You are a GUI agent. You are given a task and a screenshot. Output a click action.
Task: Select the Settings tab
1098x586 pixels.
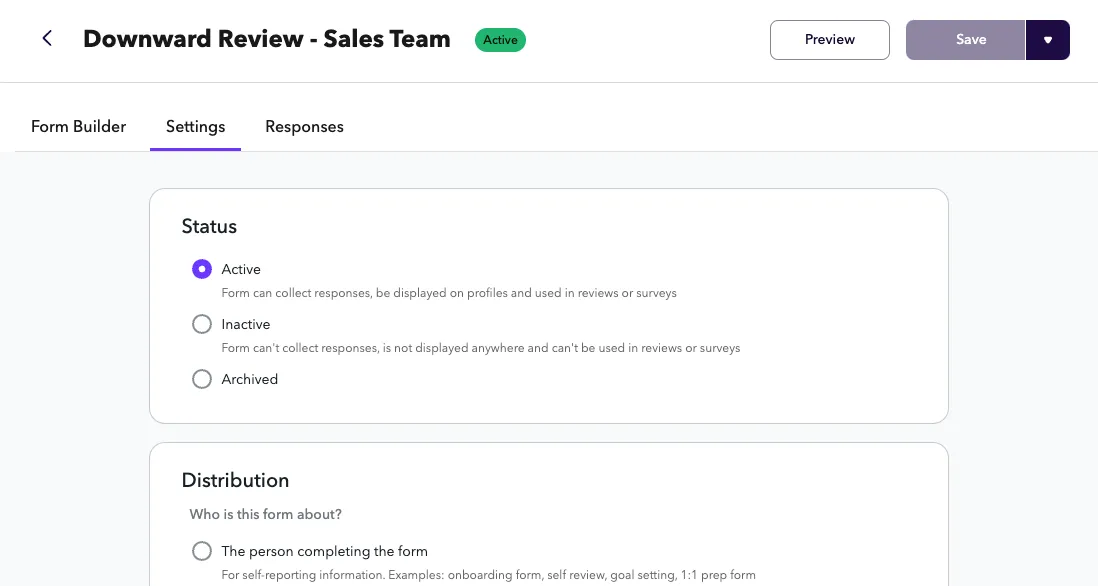click(x=195, y=127)
